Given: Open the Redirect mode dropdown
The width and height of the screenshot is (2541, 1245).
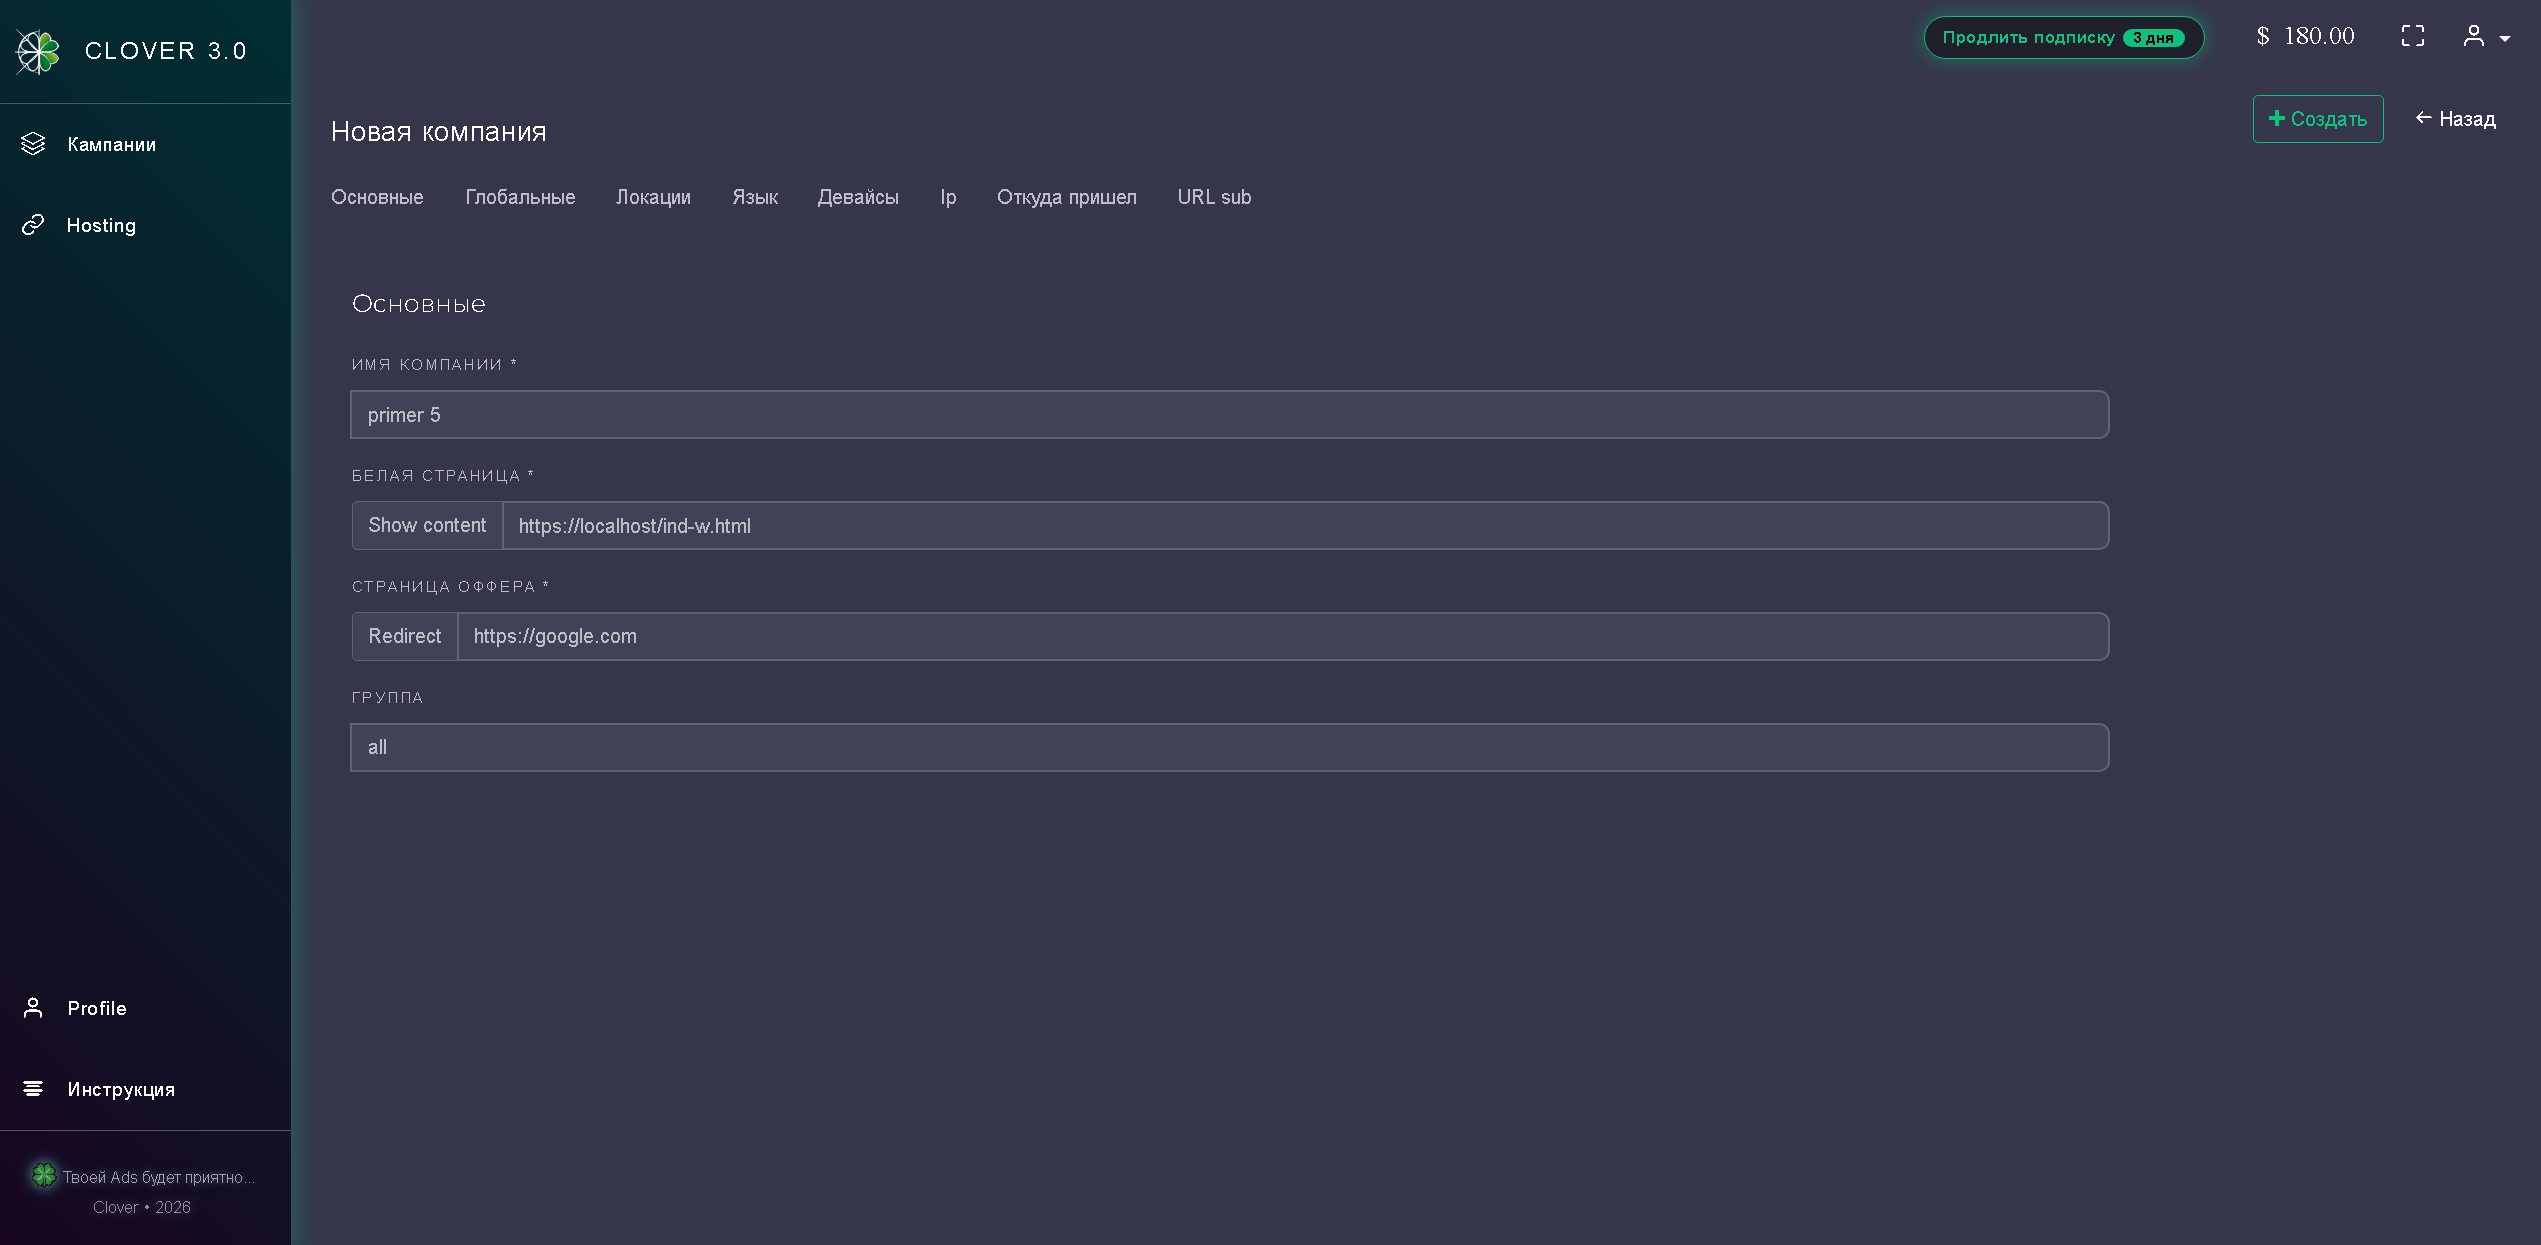Looking at the screenshot, I should (405, 637).
